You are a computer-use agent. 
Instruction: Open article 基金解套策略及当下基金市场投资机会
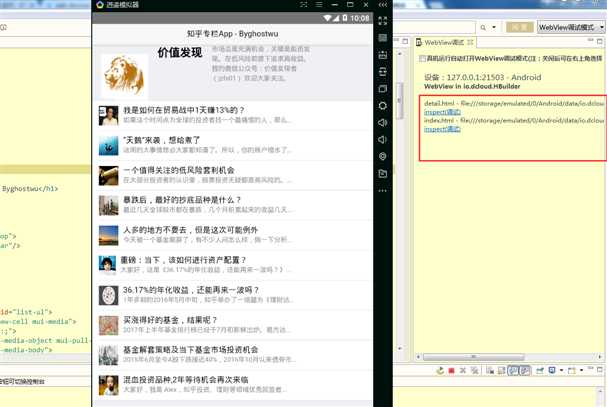pos(232,355)
